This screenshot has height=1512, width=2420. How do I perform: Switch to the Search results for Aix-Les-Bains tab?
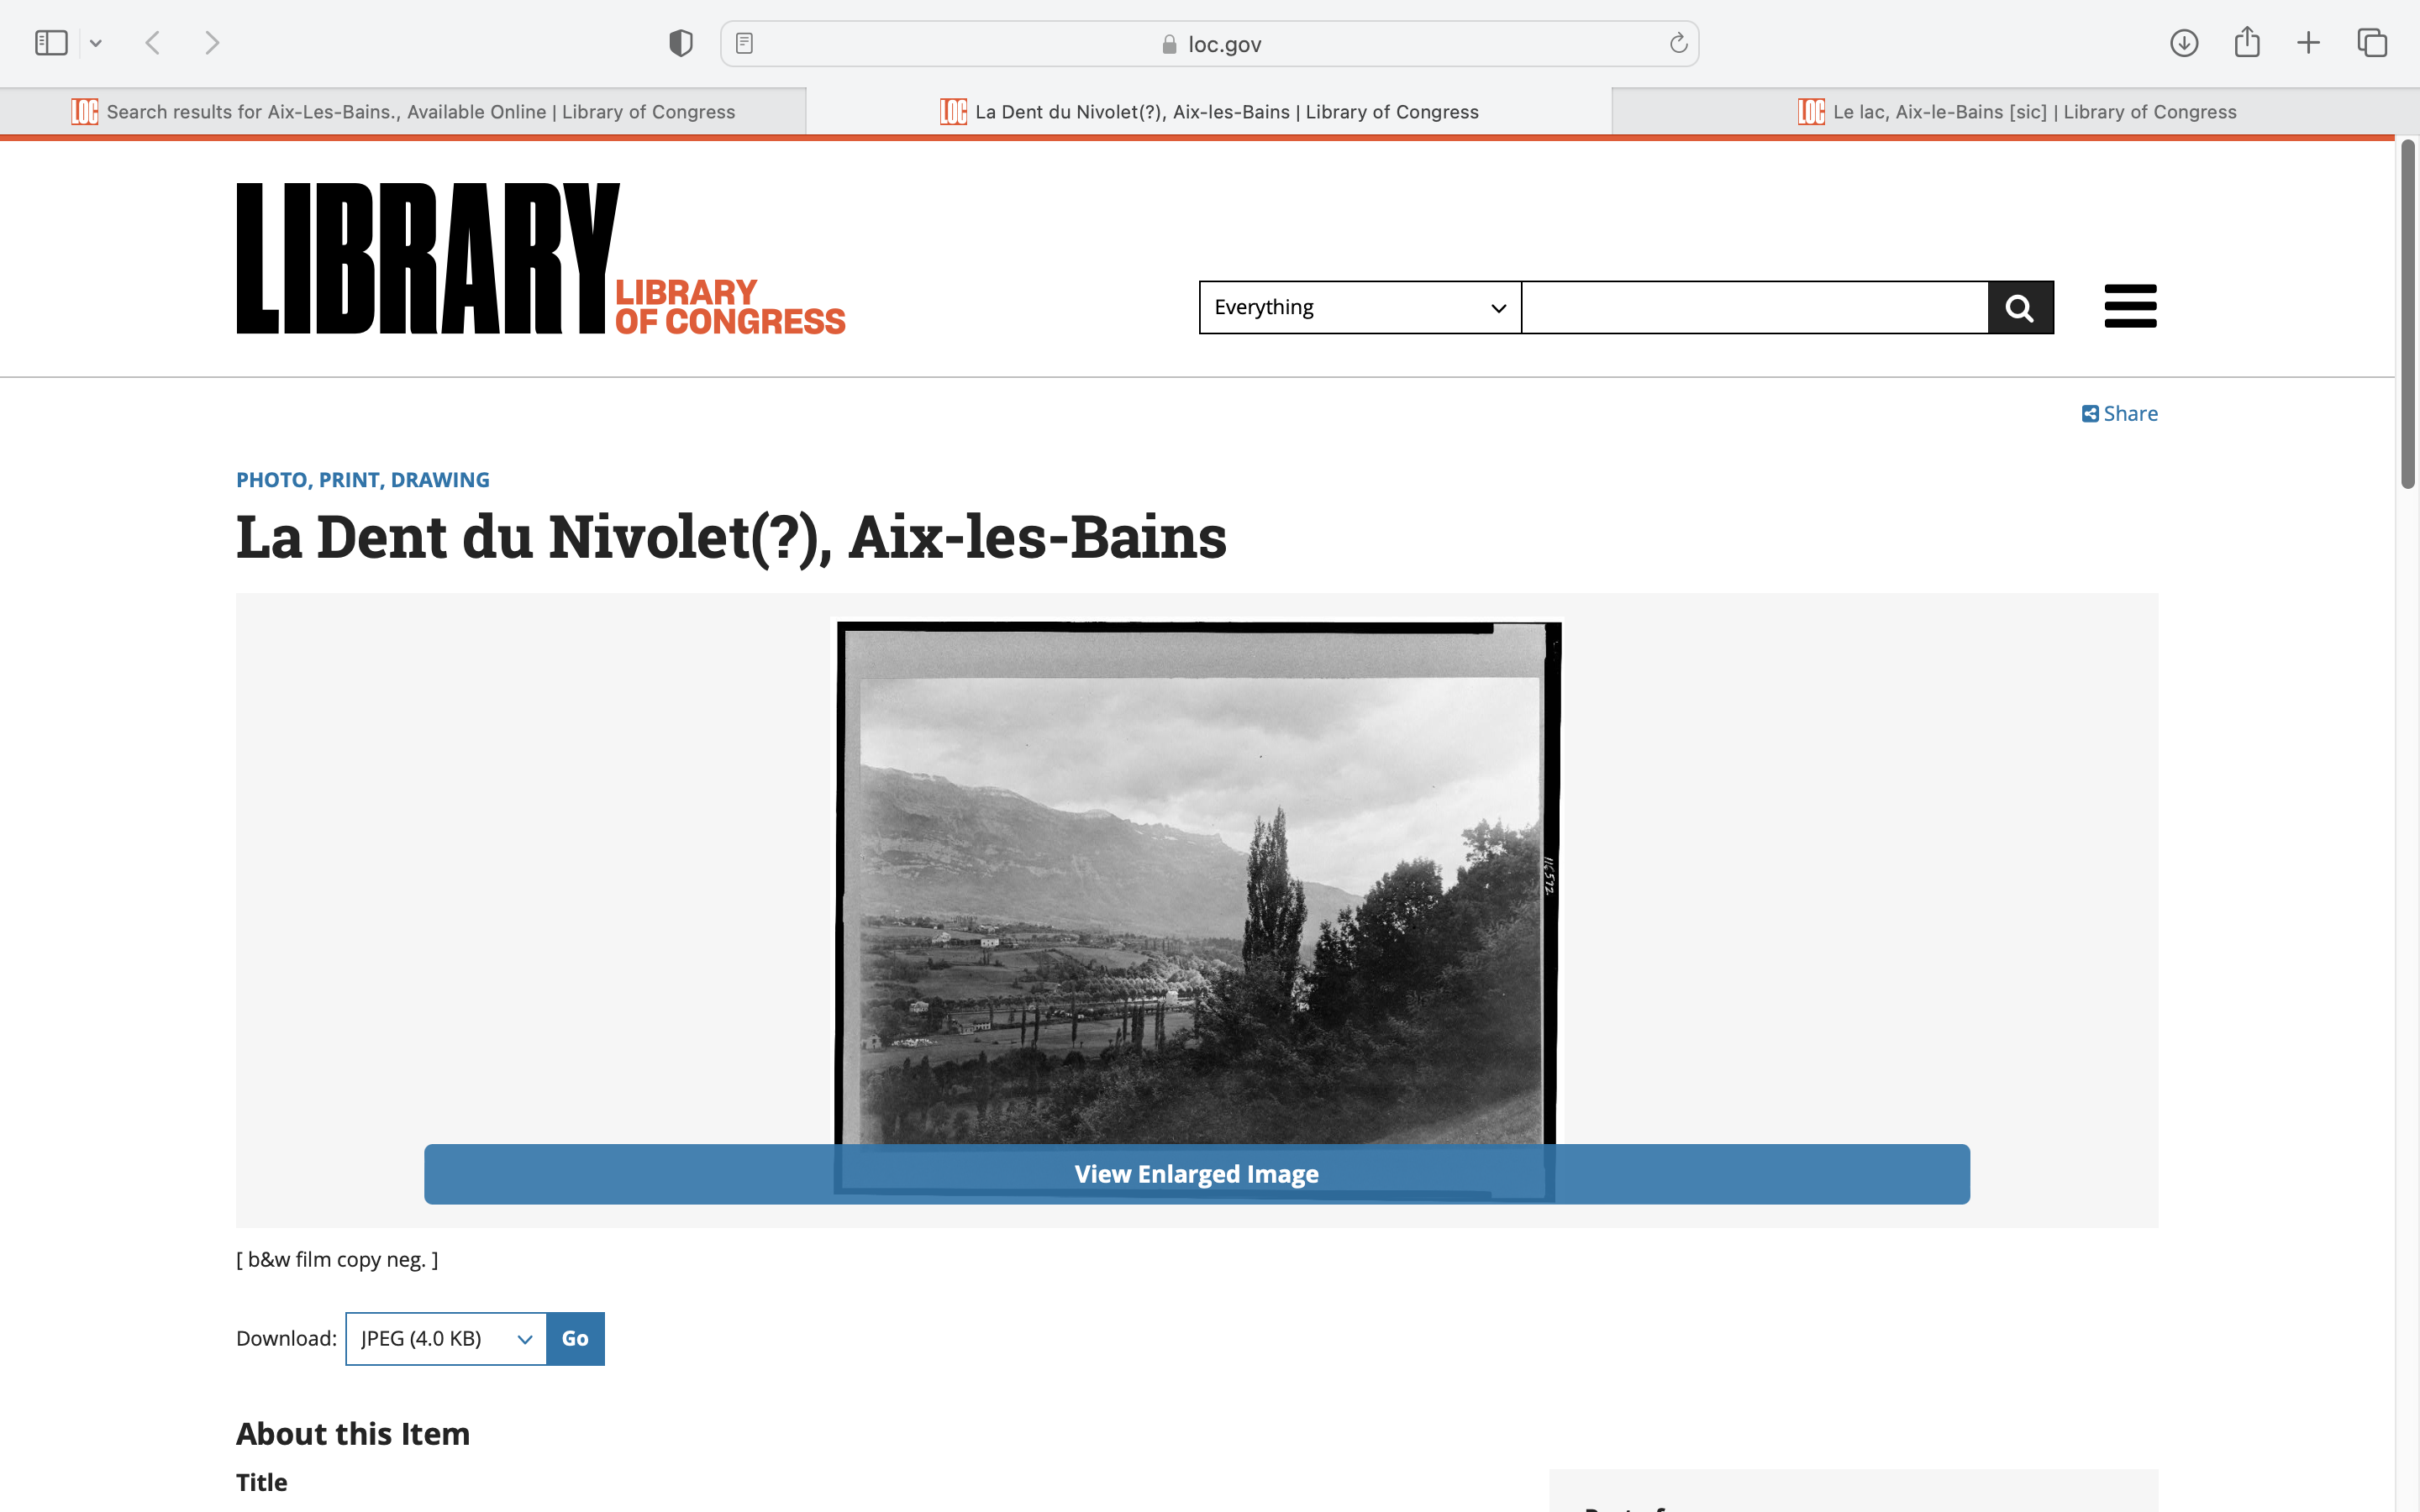(403, 112)
